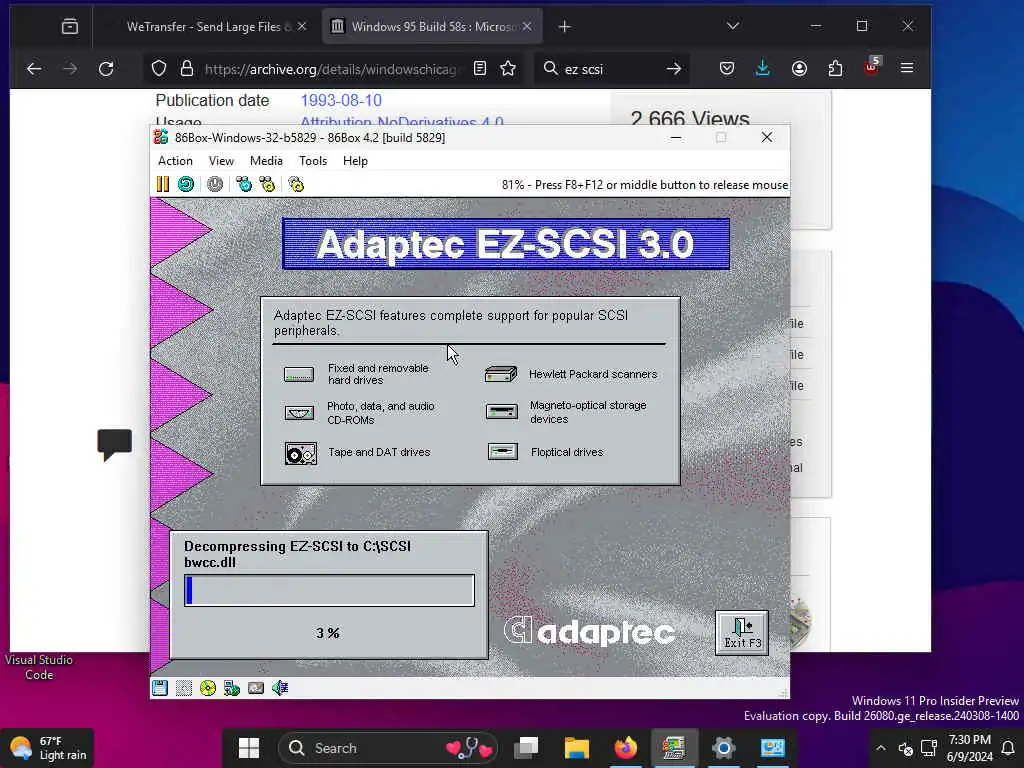Image resolution: width=1024 pixels, height=768 pixels.
Task: Click the hard disk status icon beside floppy icon
Action: tap(184, 688)
